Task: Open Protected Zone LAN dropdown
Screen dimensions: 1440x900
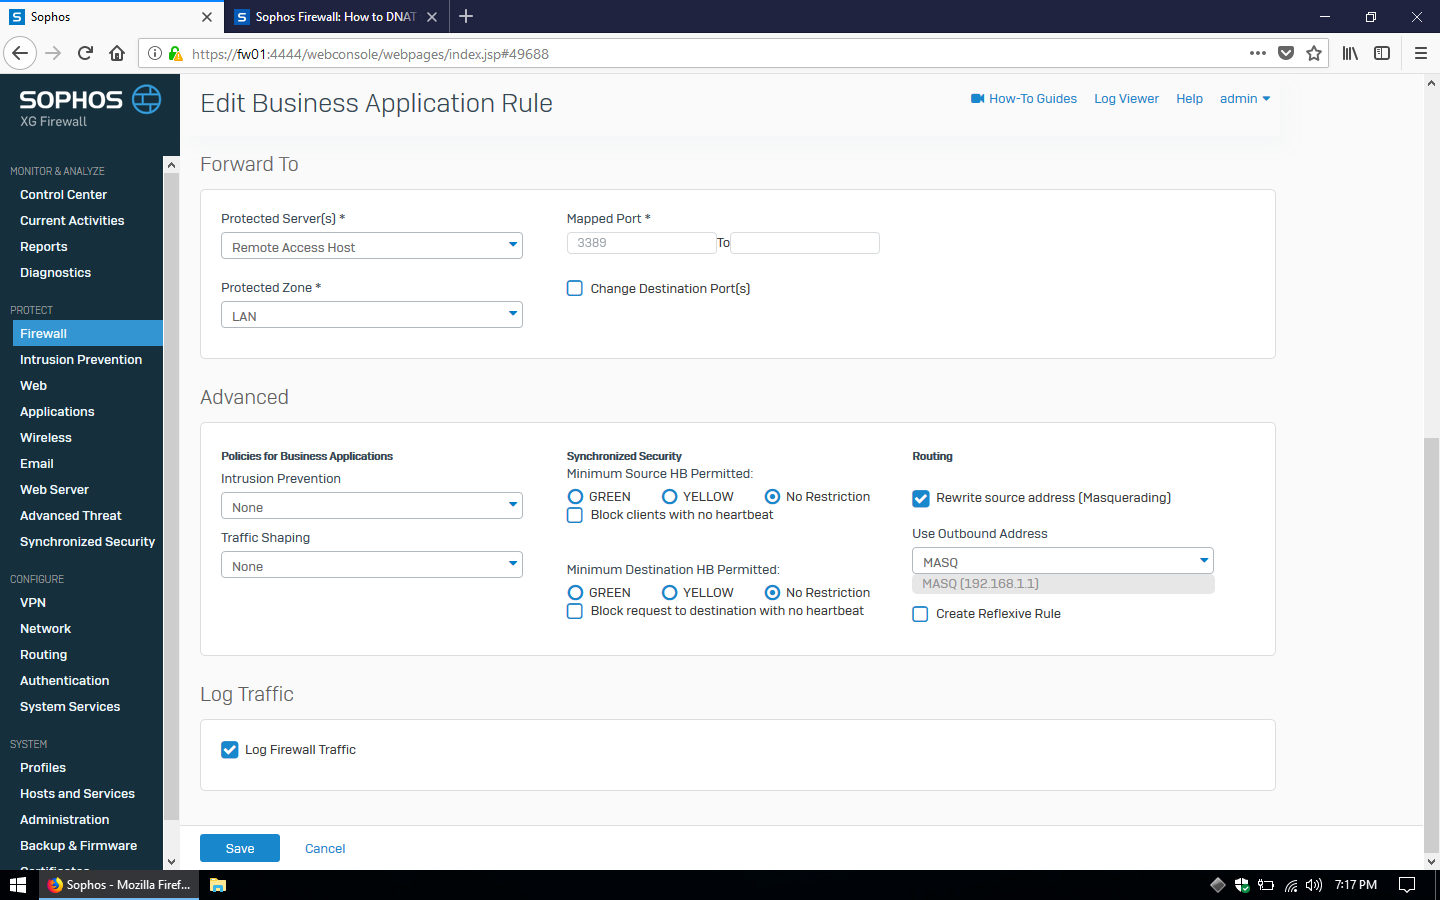Action: pos(372,315)
